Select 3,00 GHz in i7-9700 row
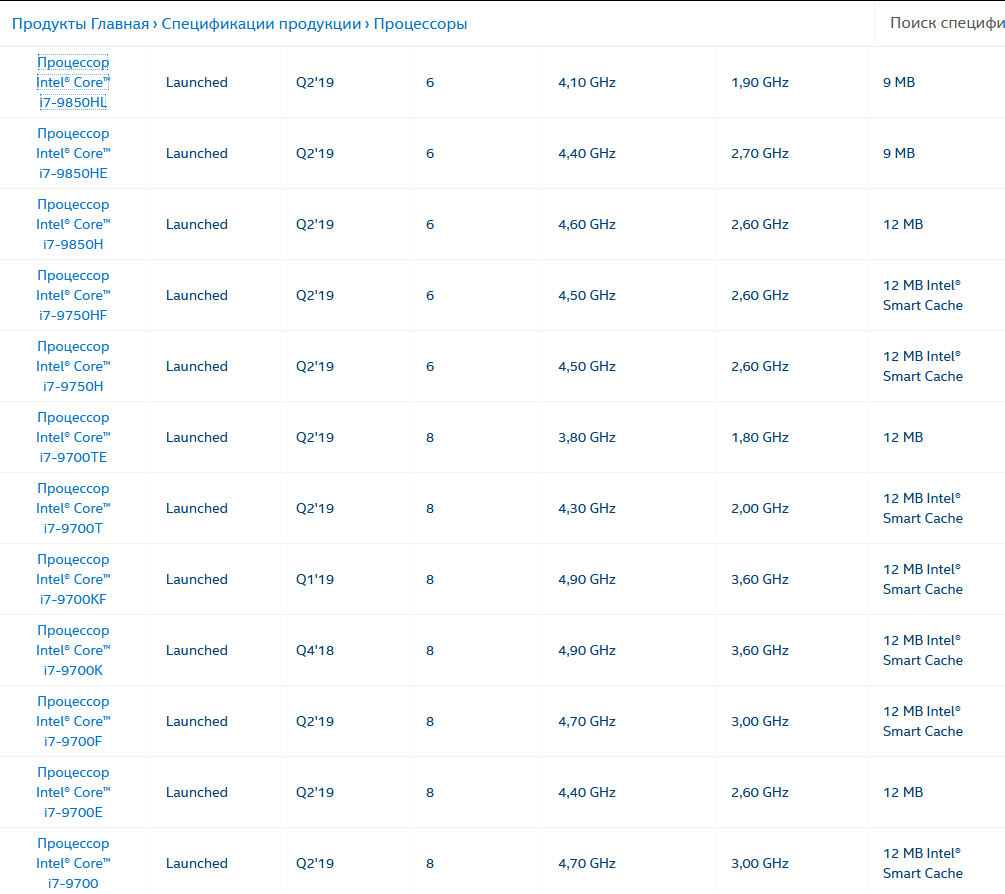Screen dimensions: 1005x894 (760, 863)
